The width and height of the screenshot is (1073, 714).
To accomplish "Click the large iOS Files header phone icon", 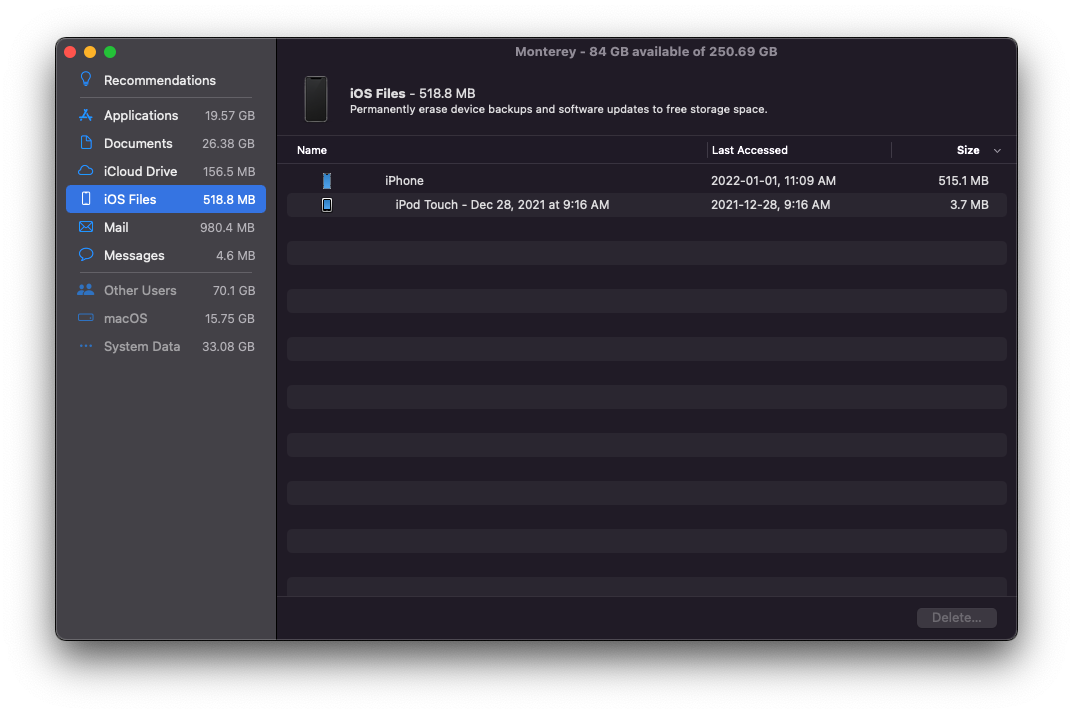I will 315,99.
